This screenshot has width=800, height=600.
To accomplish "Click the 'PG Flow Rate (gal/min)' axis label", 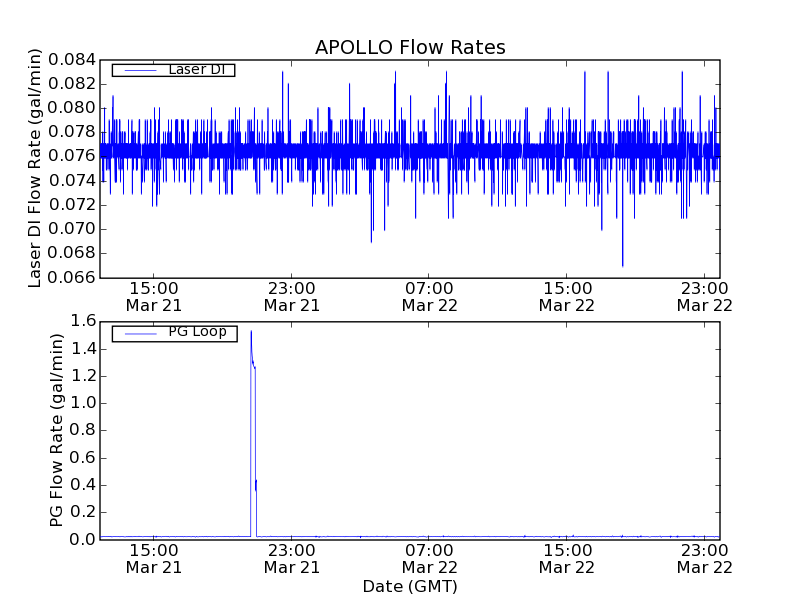I will pyautogui.click(x=56, y=430).
